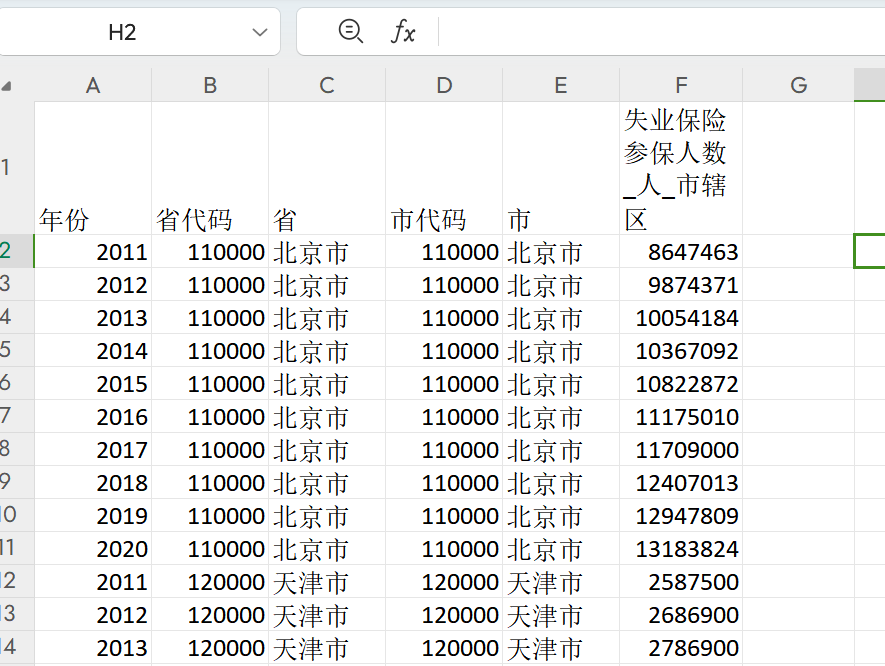The height and width of the screenshot is (666, 885).
Task: Click the 市 header cell in column E
Action: [x=561, y=168]
